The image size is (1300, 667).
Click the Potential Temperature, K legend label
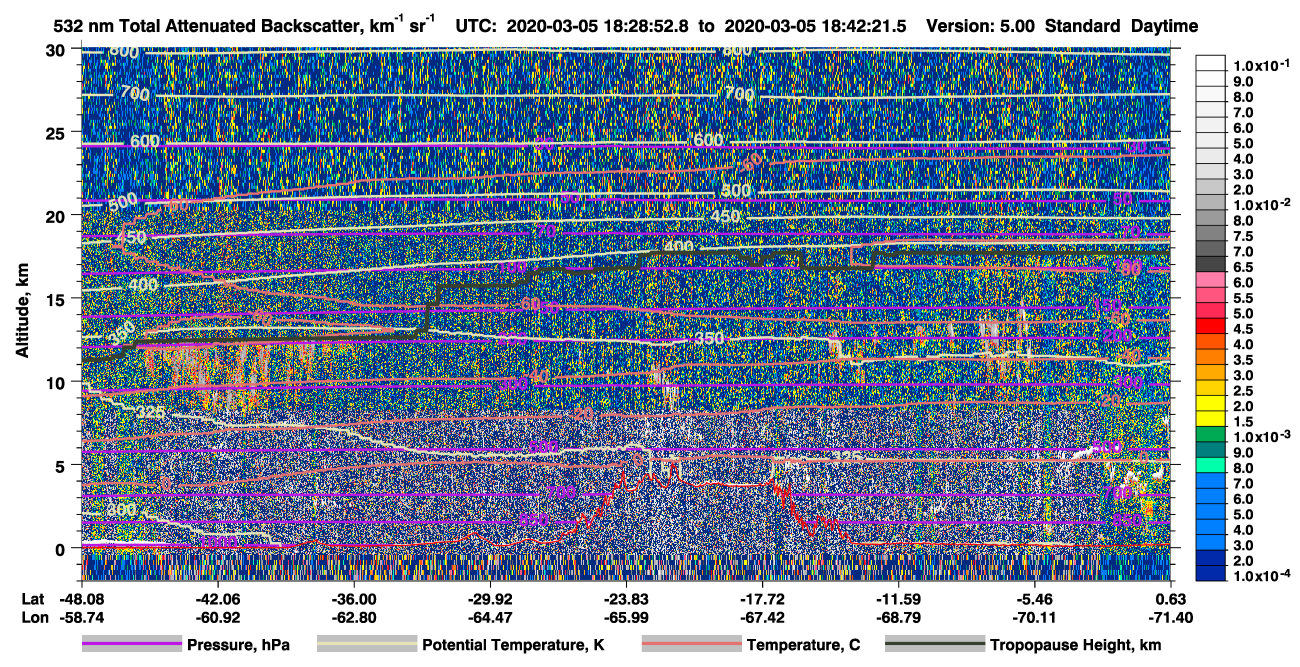pos(513,645)
